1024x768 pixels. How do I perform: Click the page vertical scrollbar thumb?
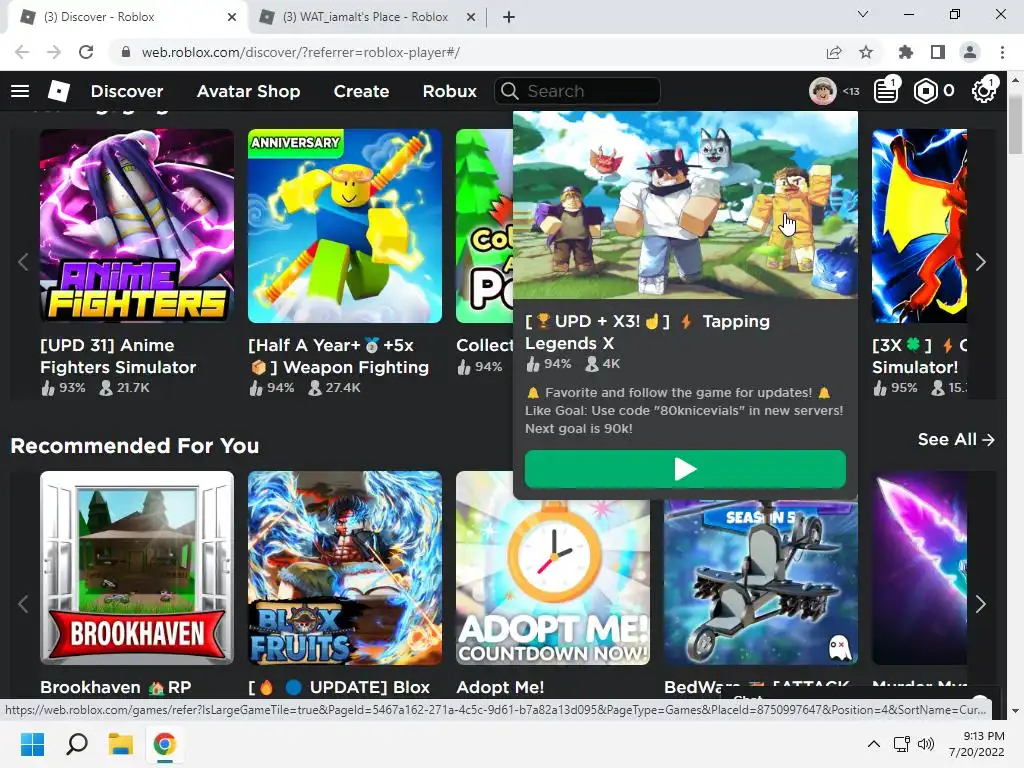[x=1015, y=124]
